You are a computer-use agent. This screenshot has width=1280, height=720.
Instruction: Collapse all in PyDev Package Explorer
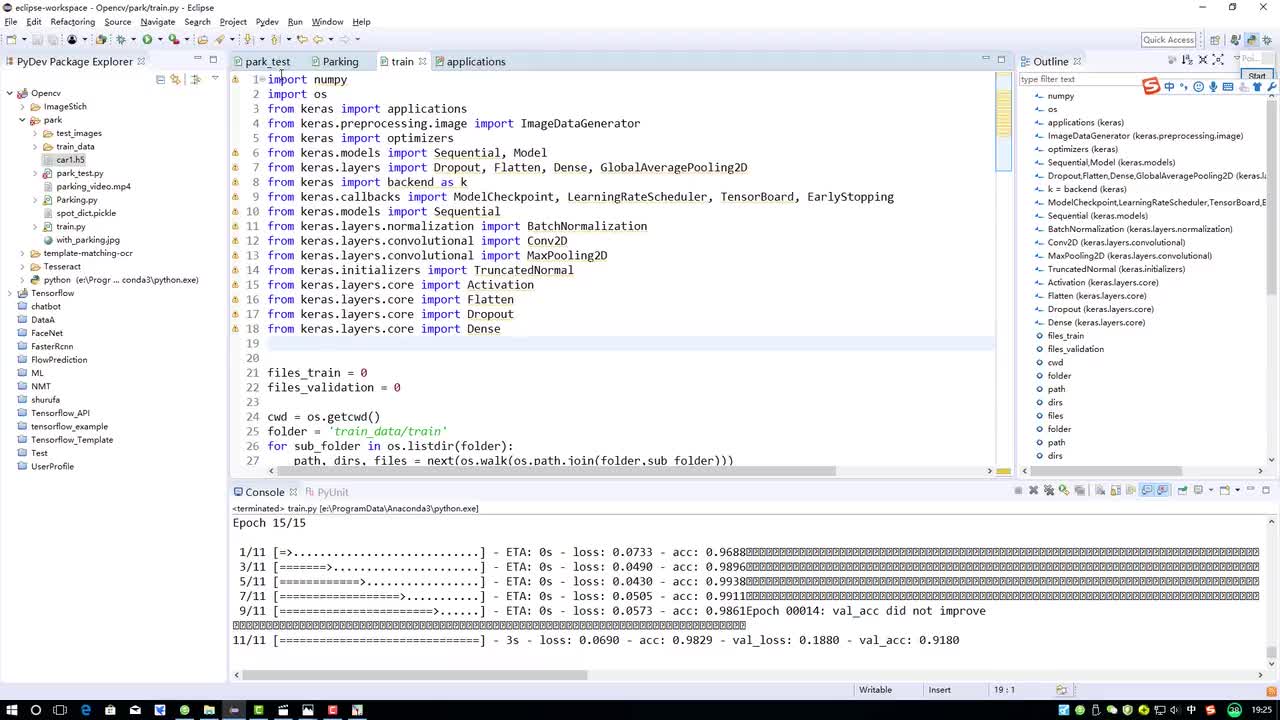click(x=160, y=79)
